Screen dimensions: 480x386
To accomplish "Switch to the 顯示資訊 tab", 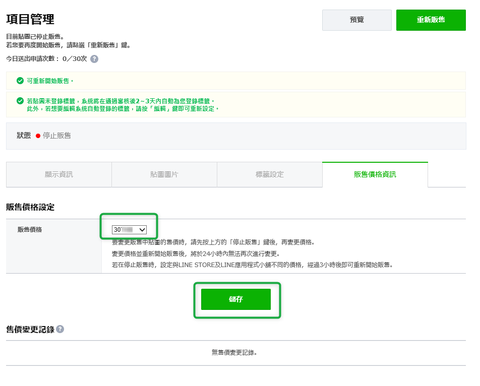I will (x=59, y=174).
